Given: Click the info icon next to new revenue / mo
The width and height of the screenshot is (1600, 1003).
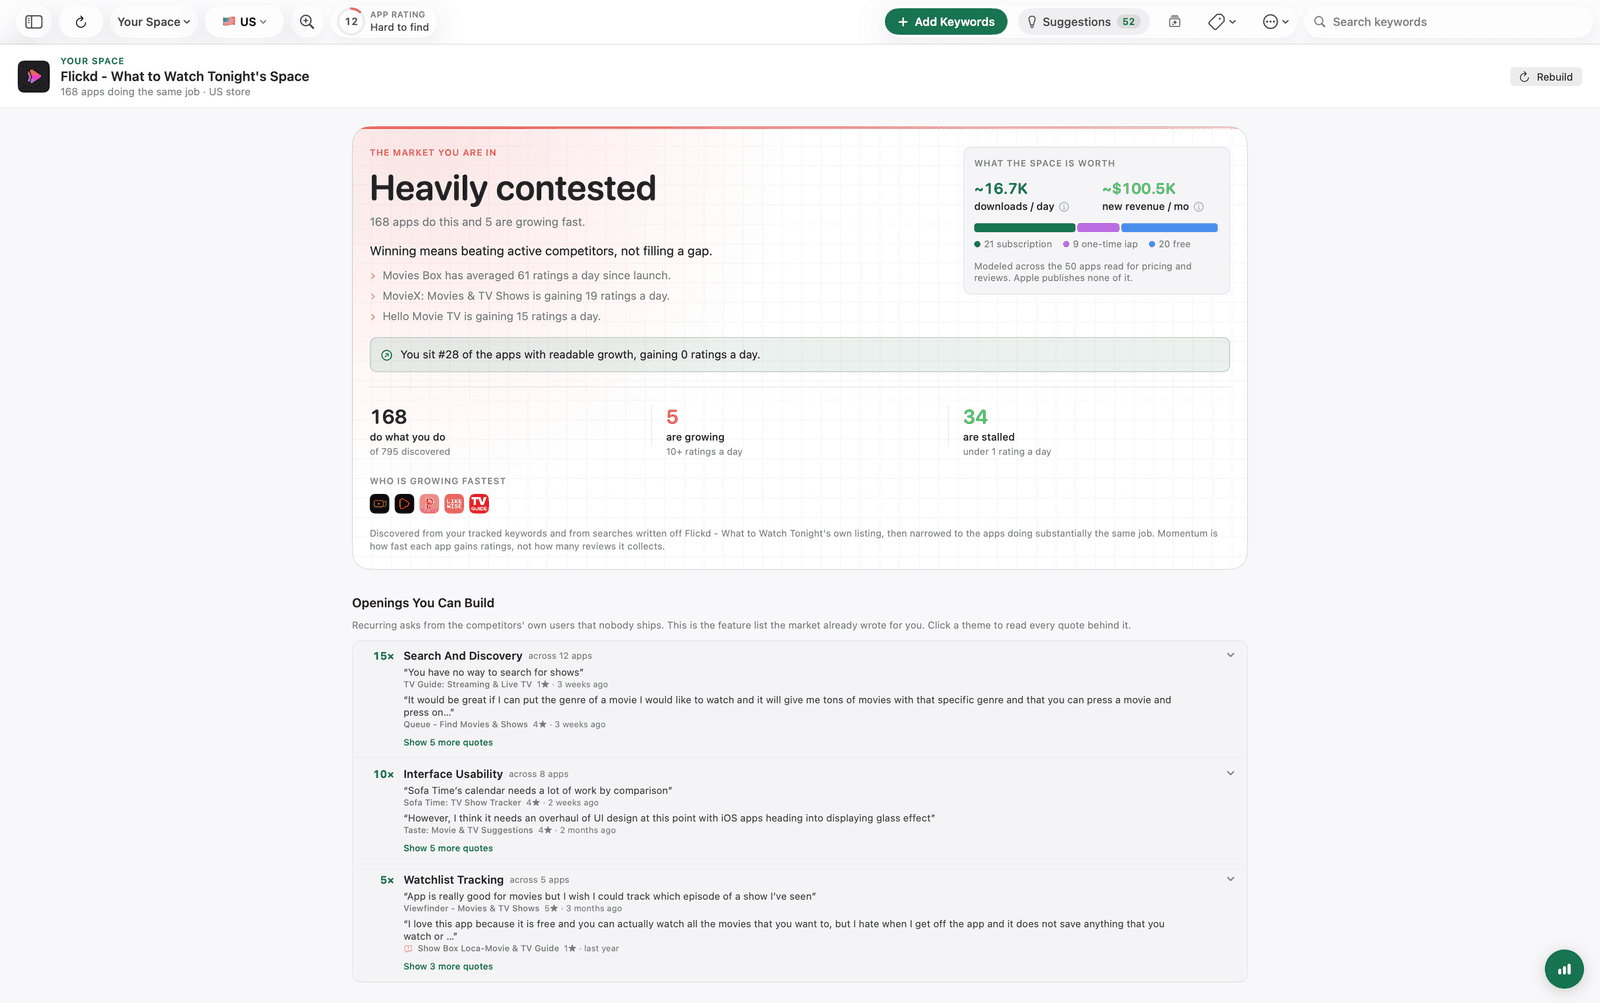Looking at the screenshot, I should (1199, 207).
